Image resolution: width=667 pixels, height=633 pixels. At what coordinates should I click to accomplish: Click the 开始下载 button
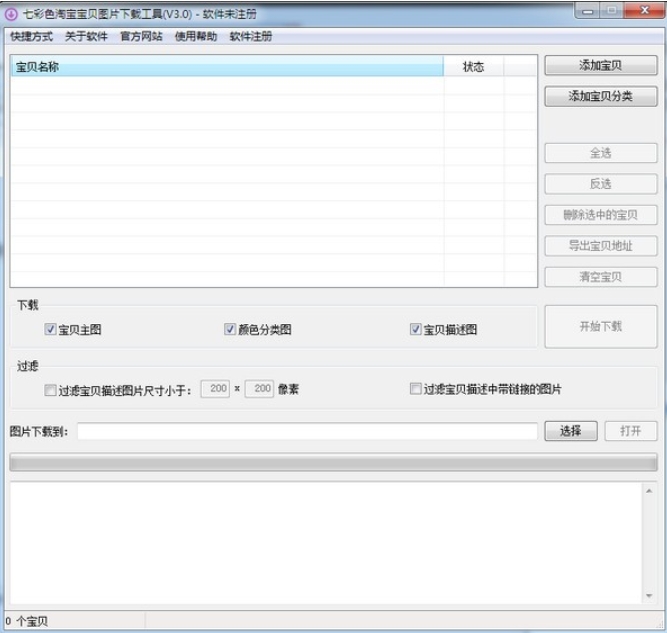click(601, 327)
